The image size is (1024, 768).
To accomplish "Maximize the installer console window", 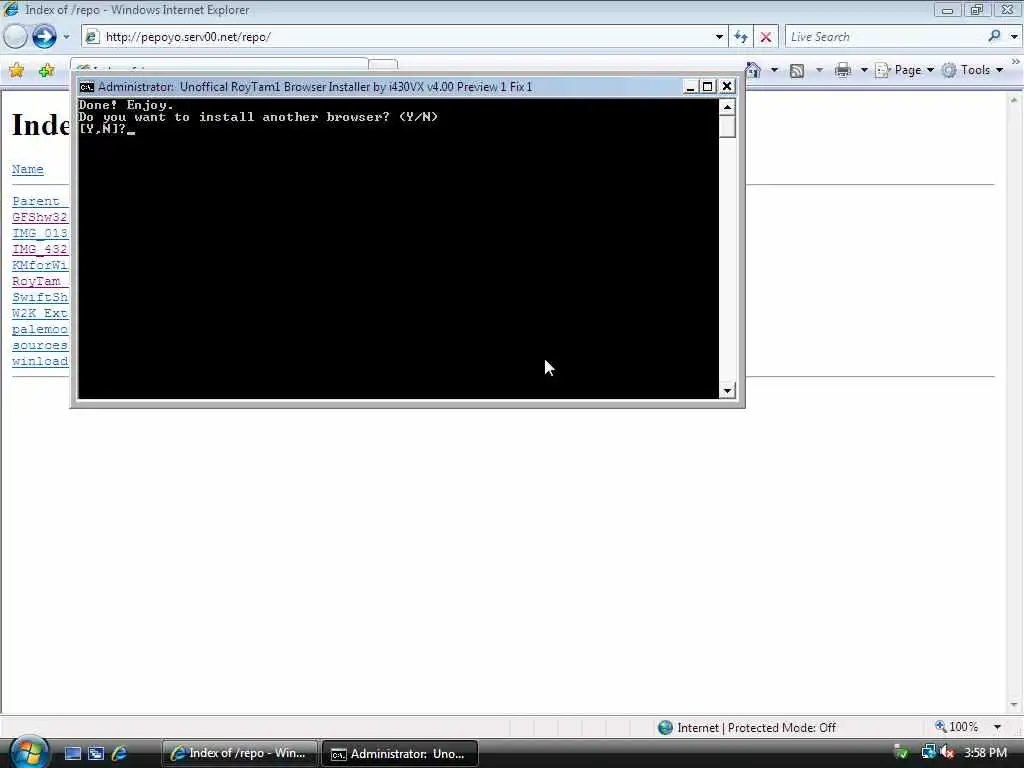I will coord(707,86).
